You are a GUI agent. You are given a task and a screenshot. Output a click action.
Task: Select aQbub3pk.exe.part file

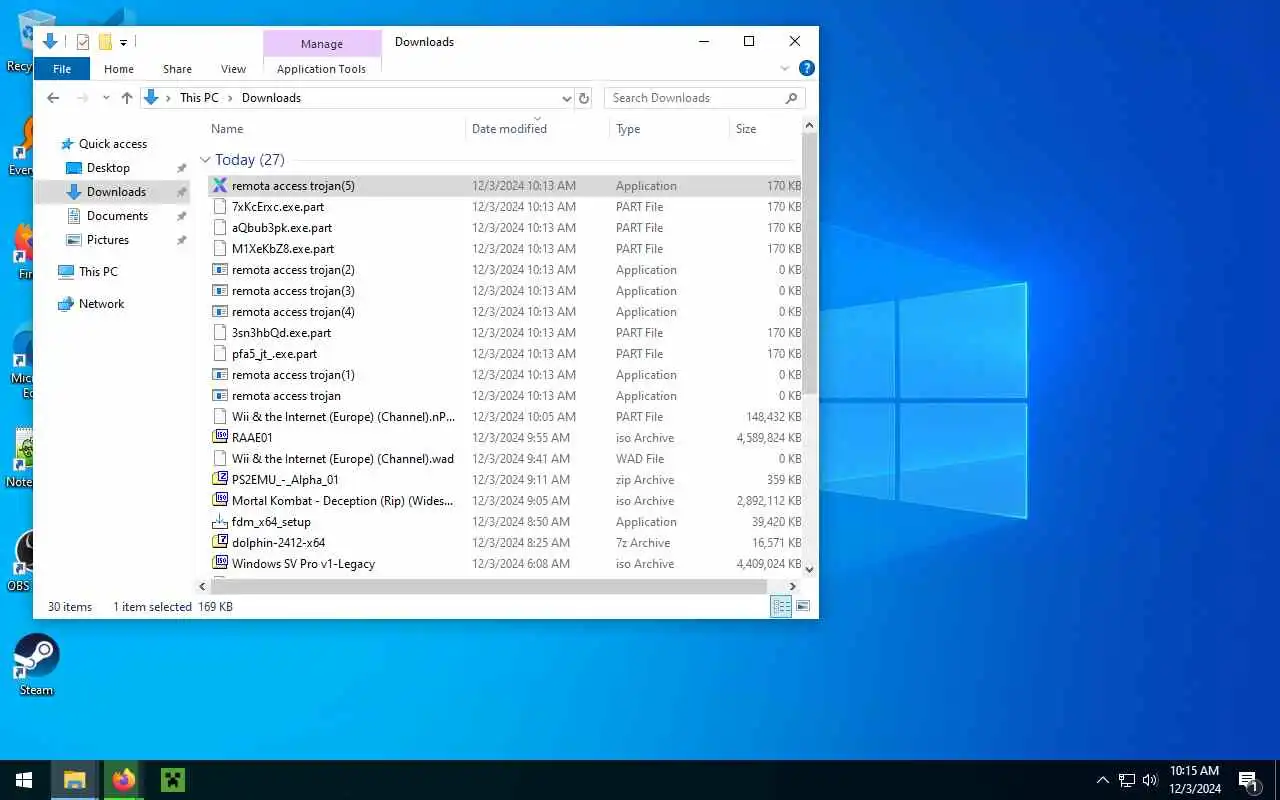click(504, 228)
